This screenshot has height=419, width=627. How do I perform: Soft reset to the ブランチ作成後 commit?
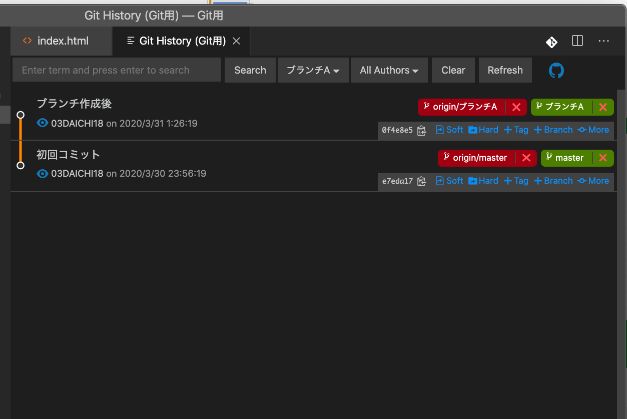tap(449, 130)
